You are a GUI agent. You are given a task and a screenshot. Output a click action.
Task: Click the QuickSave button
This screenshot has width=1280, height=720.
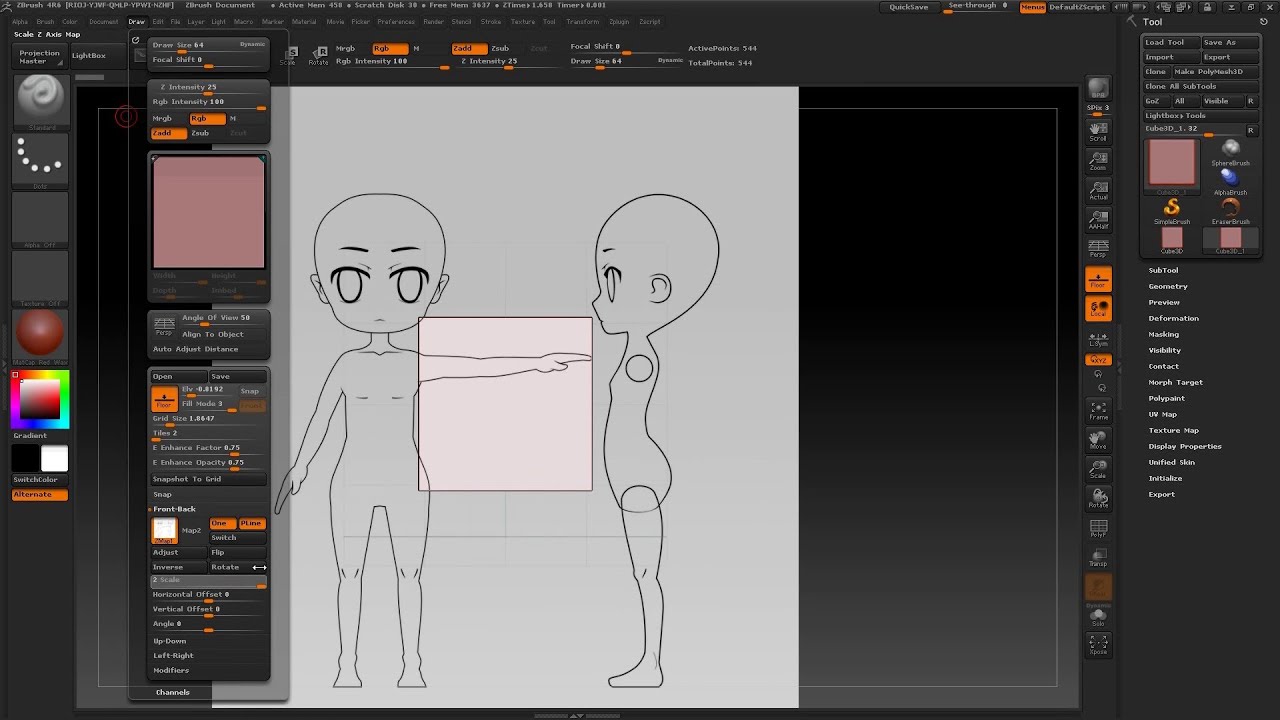(x=909, y=7)
